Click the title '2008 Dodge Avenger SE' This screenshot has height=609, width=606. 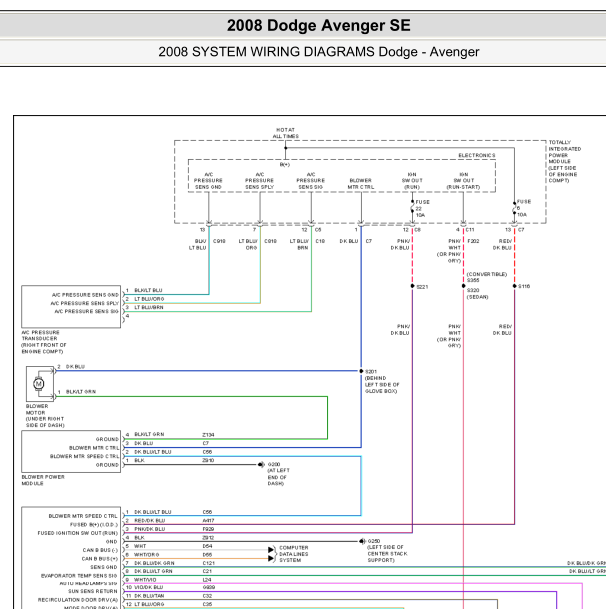pyautogui.click(x=319, y=26)
